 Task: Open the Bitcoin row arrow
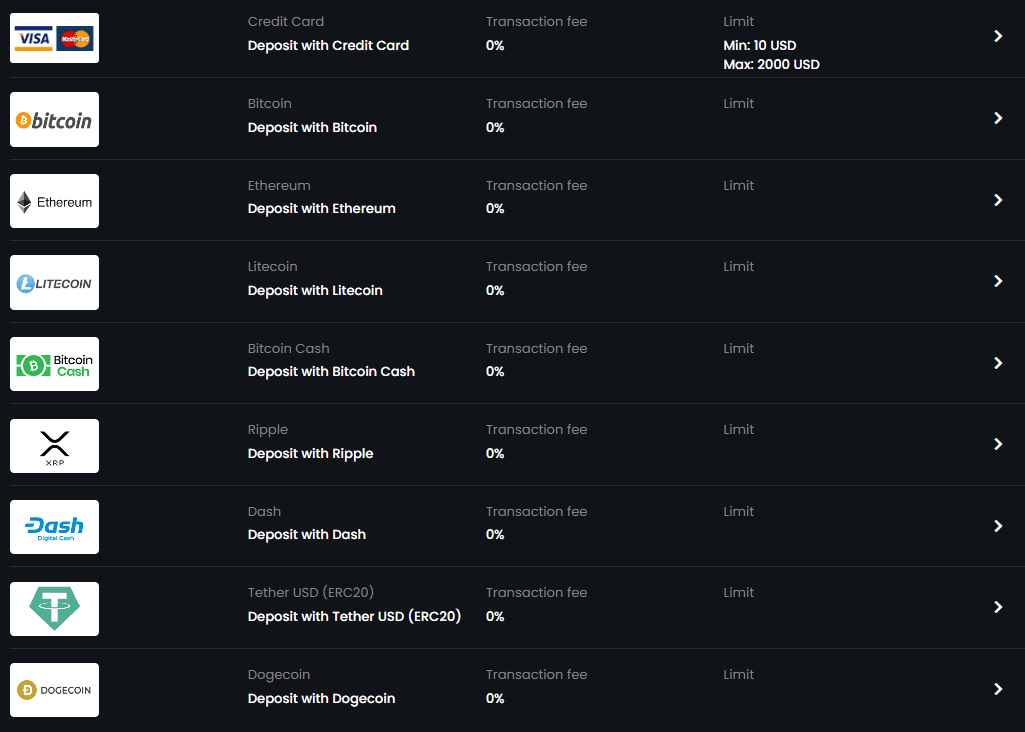[x=998, y=118]
